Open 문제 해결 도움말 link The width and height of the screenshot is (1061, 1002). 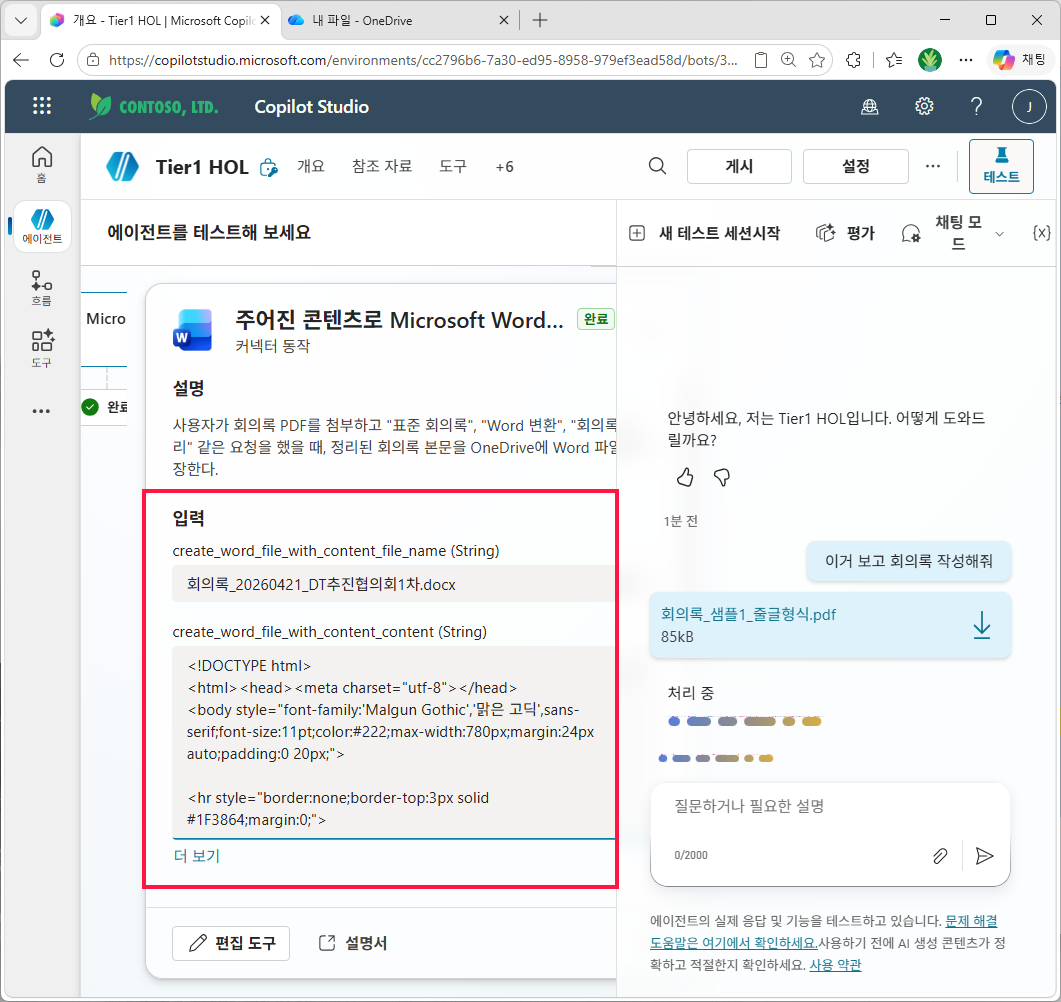click(971, 921)
